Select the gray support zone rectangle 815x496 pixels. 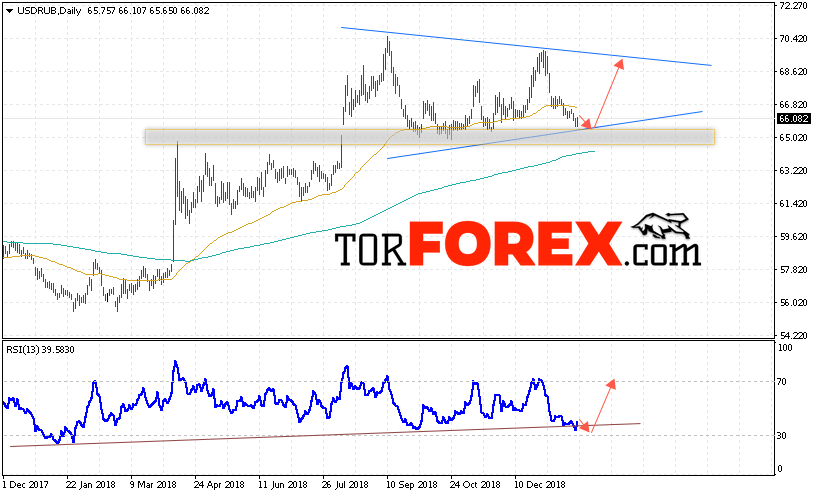[x=430, y=137]
